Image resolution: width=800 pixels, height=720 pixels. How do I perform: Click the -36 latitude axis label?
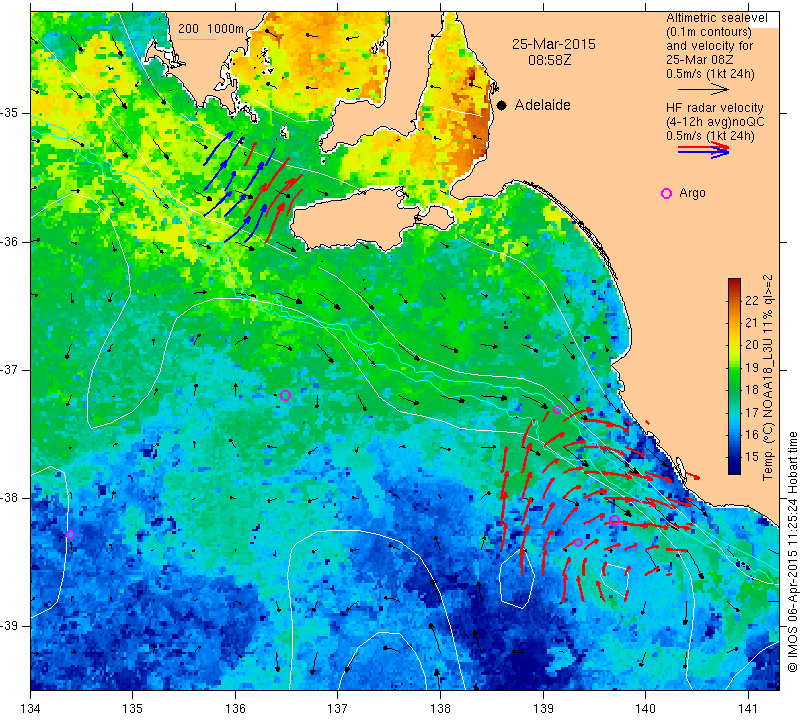pyautogui.click(x=11, y=241)
